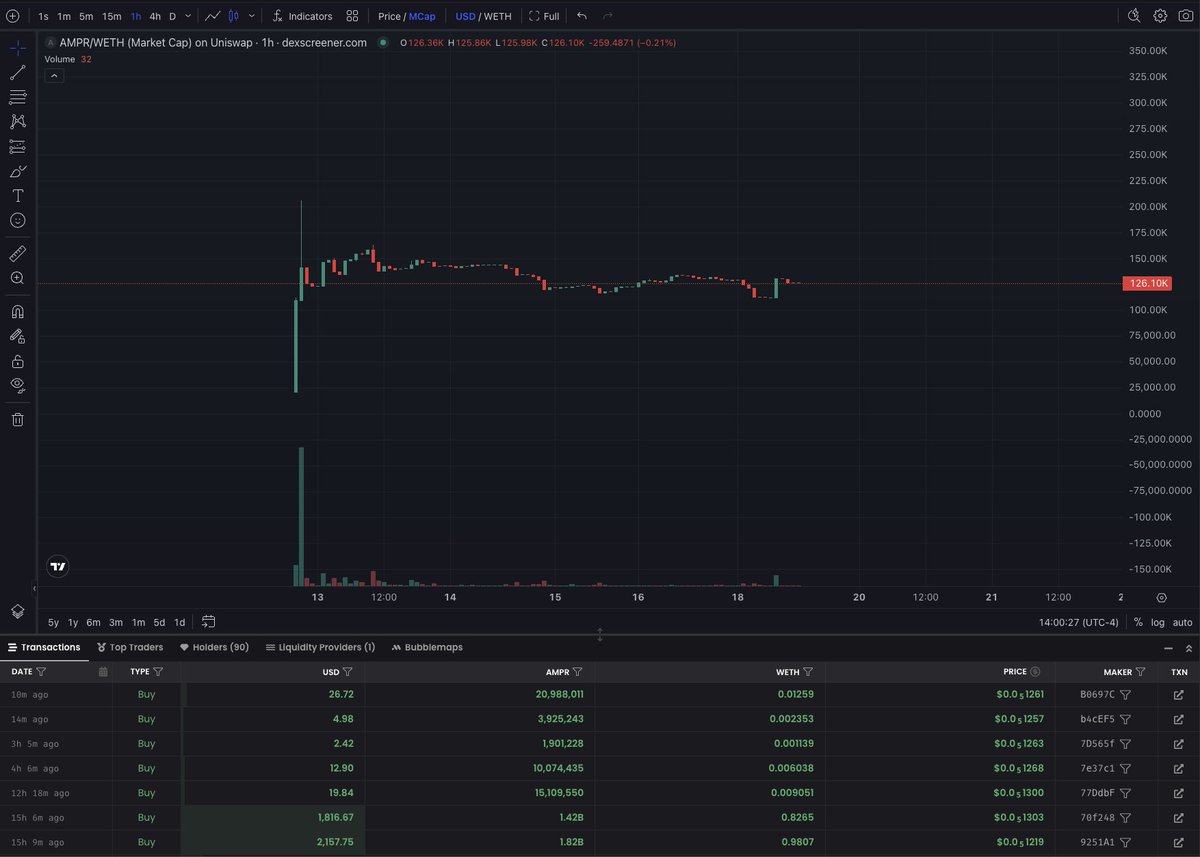Open the Top Traders tab
1200x857 pixels.
click(x=130, y=647)
